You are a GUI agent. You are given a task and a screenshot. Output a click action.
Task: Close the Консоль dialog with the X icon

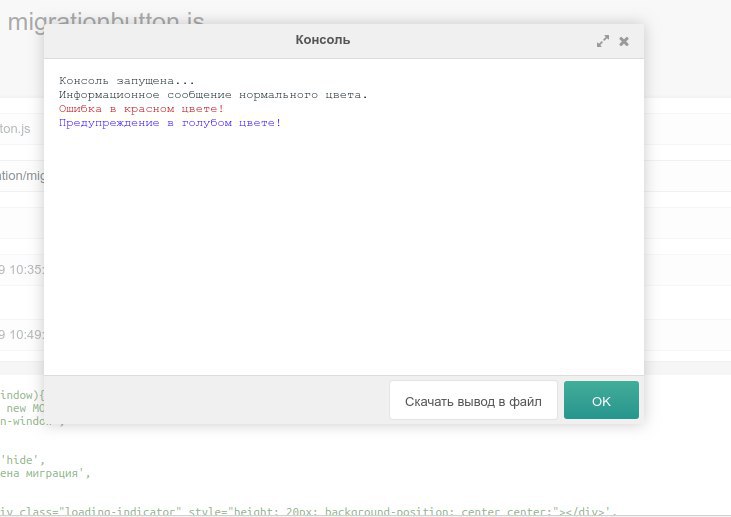pos(624,41)
